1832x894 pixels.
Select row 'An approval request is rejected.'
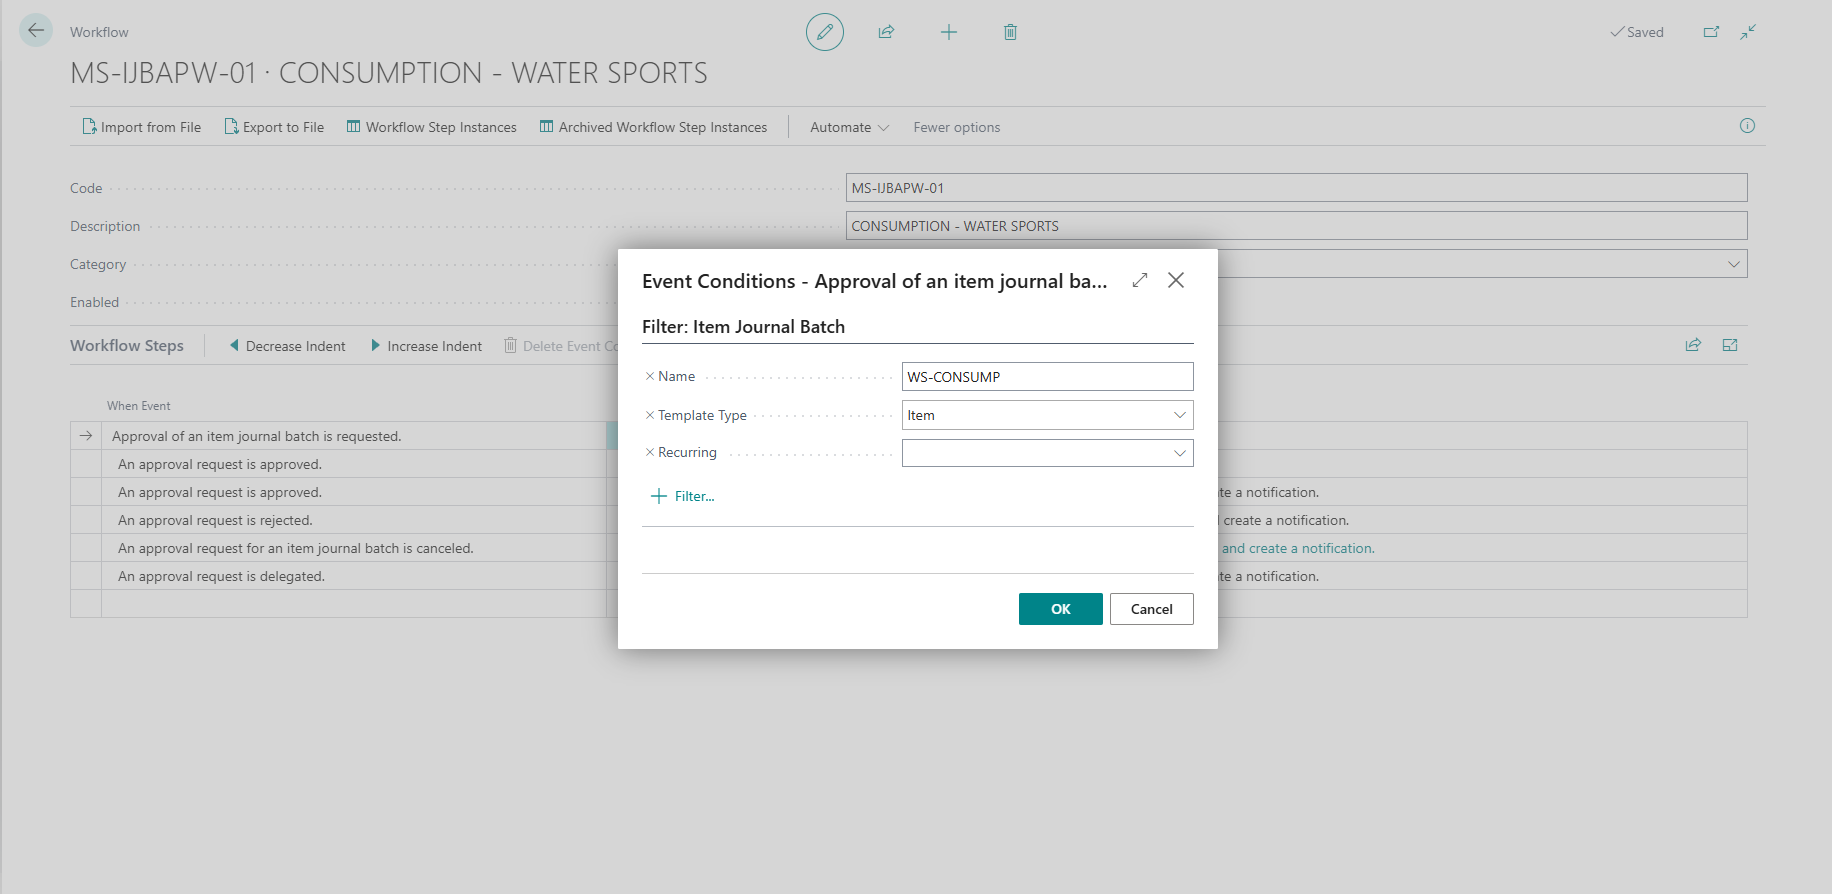[x=215, y=520]
